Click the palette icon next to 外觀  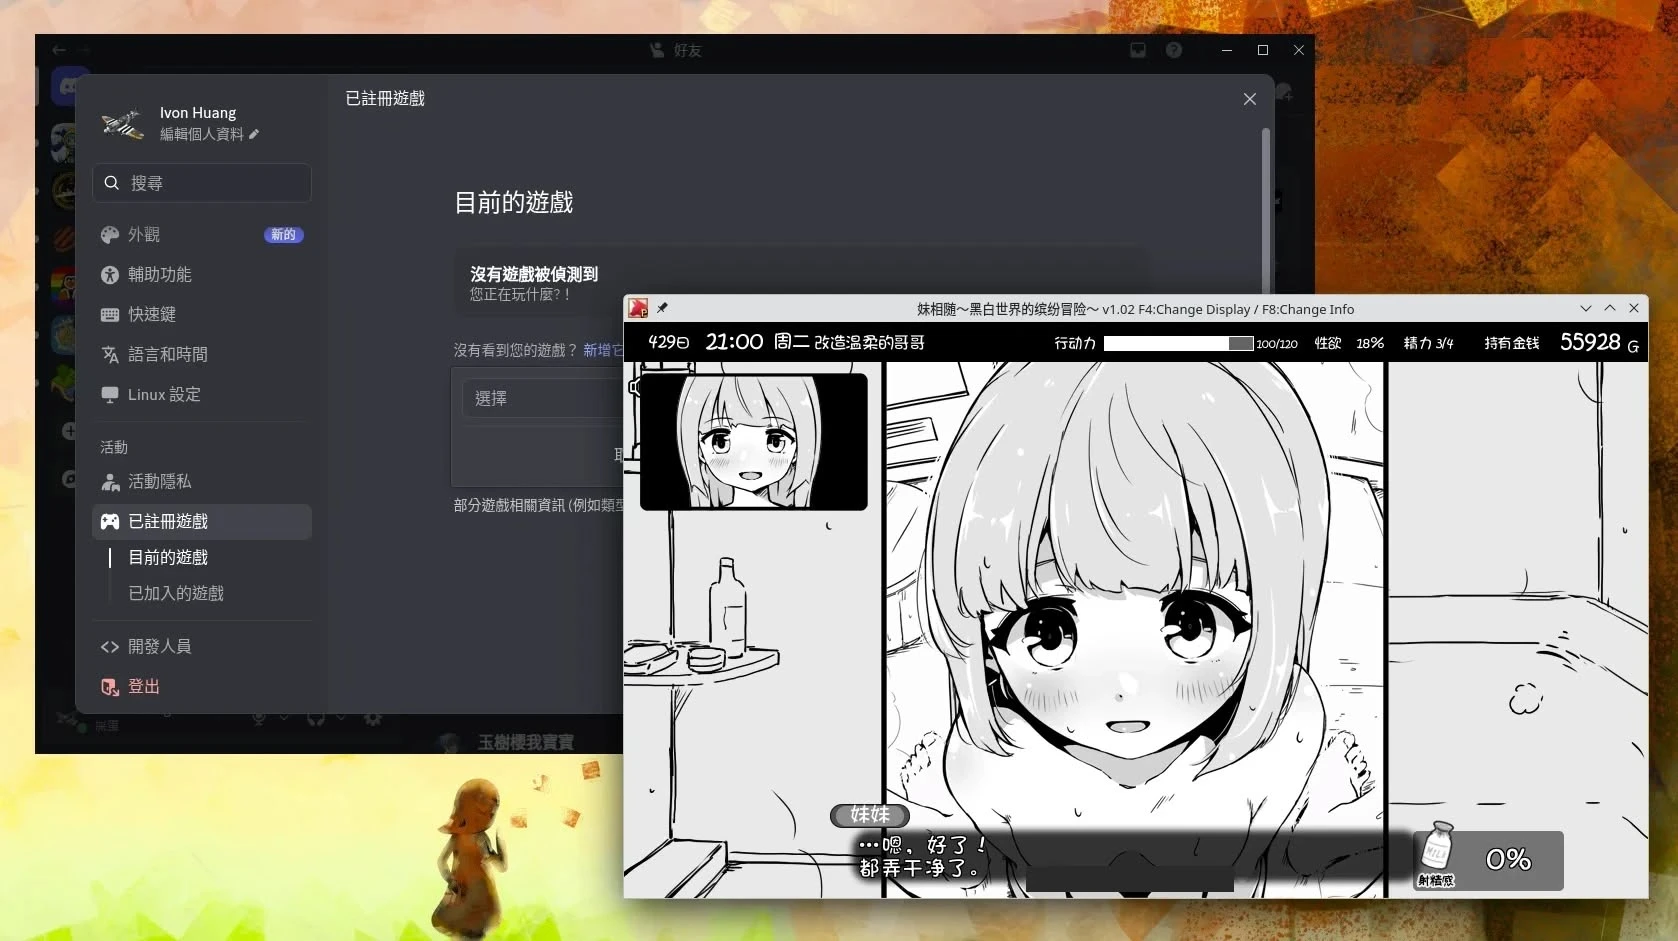[110, 234]
